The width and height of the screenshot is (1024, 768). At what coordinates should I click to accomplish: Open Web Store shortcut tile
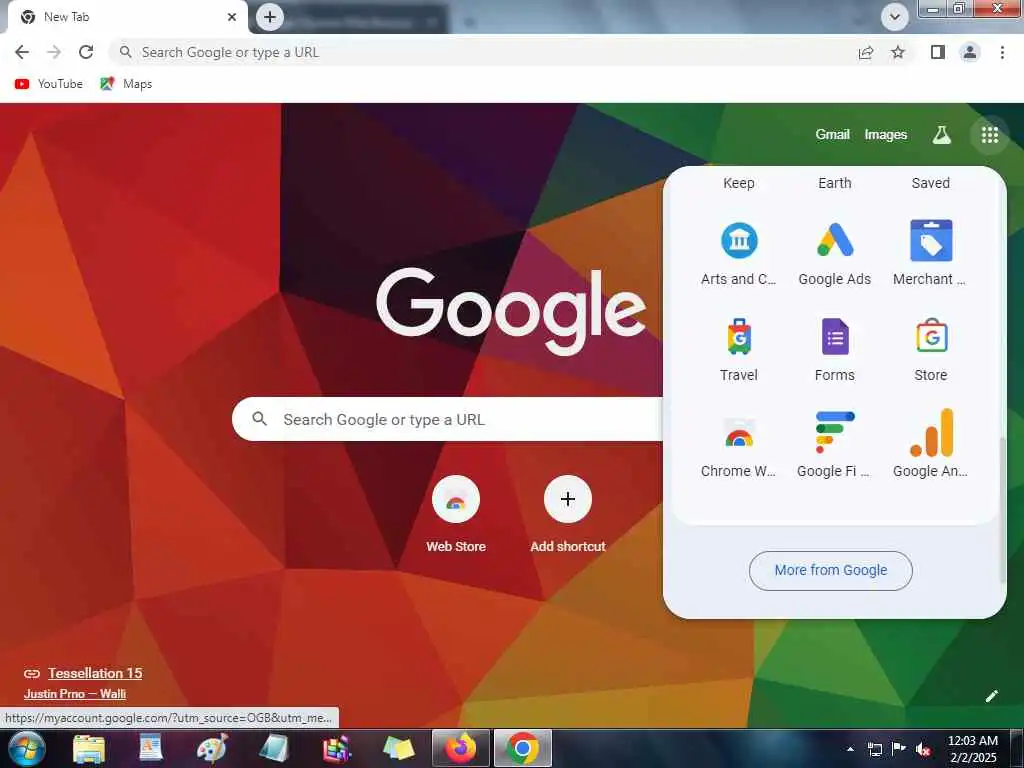tap(456, 515)
